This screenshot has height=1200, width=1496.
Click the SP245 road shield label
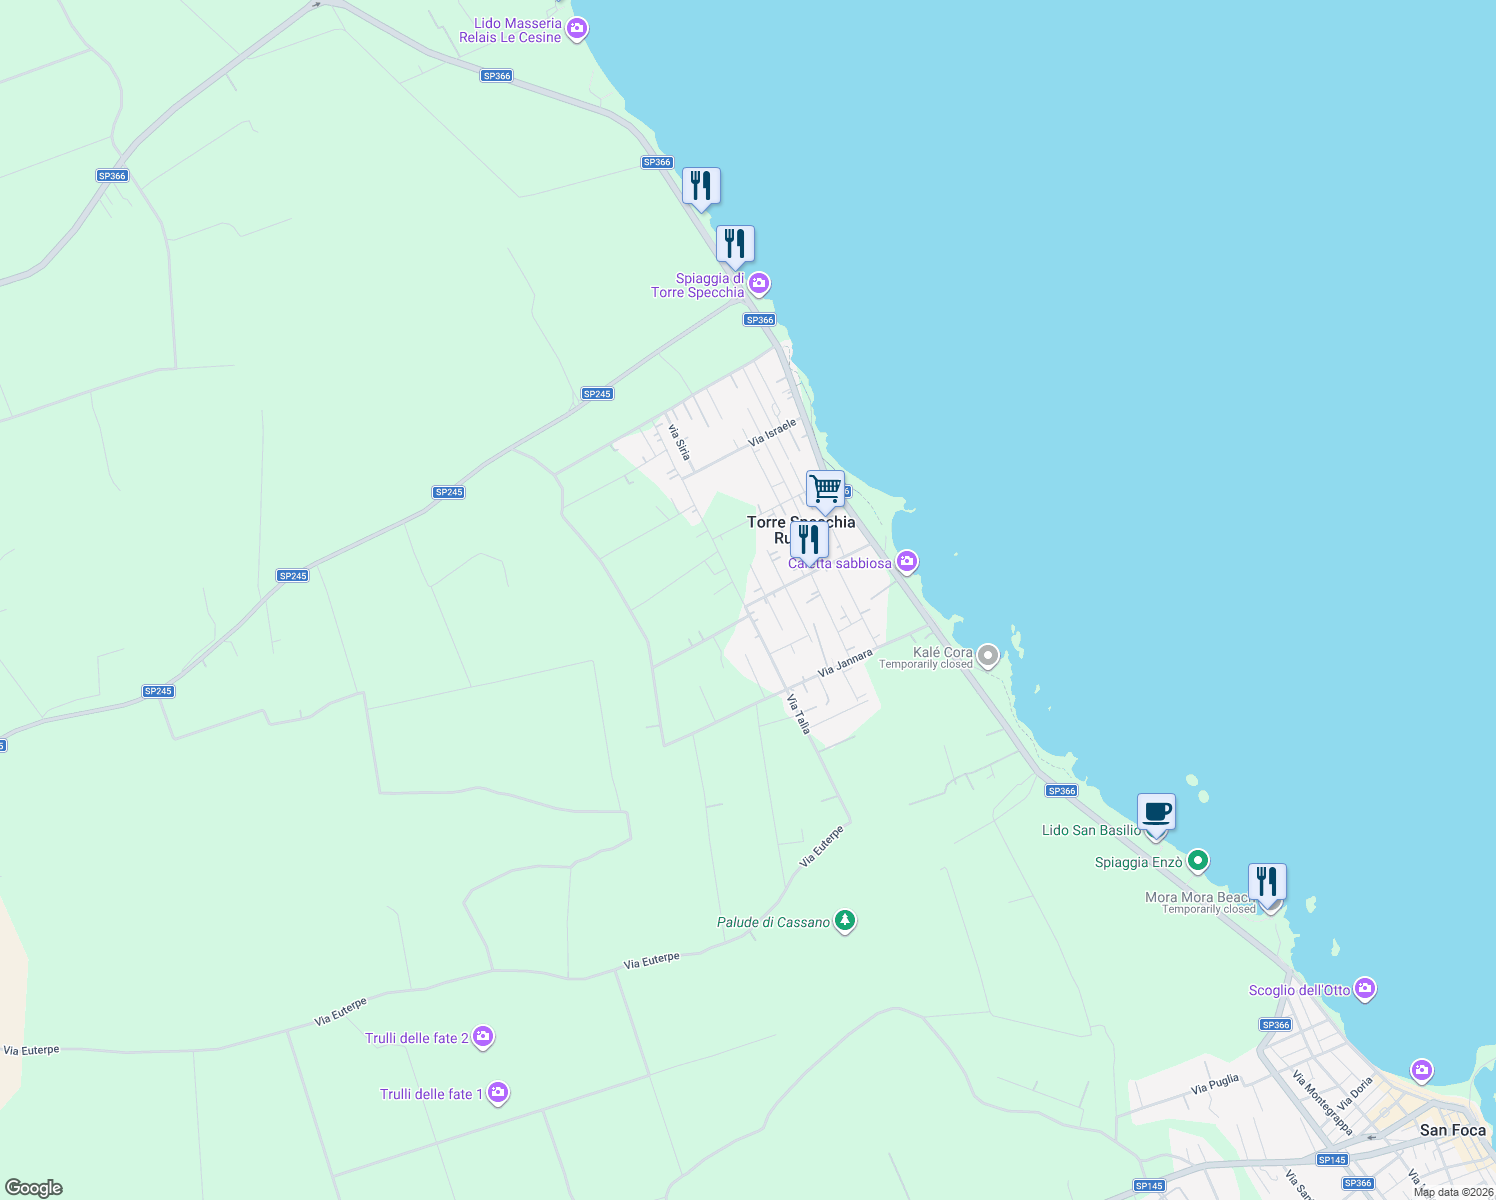click(447, 491)
